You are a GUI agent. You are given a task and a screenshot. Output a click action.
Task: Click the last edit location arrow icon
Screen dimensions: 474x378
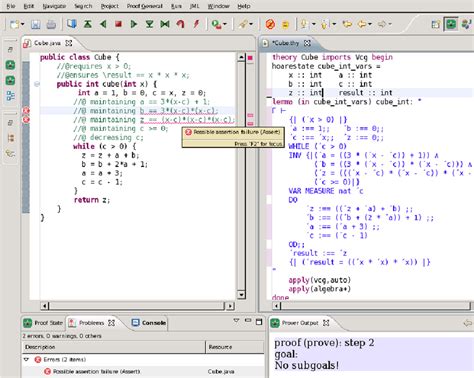point(347,24)
